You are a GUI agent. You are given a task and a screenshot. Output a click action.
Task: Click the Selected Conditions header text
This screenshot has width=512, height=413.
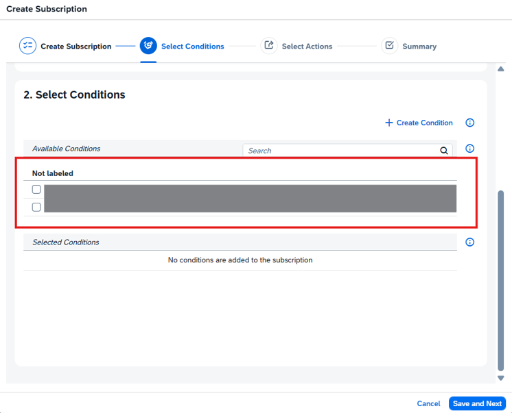tap(66, 242)
